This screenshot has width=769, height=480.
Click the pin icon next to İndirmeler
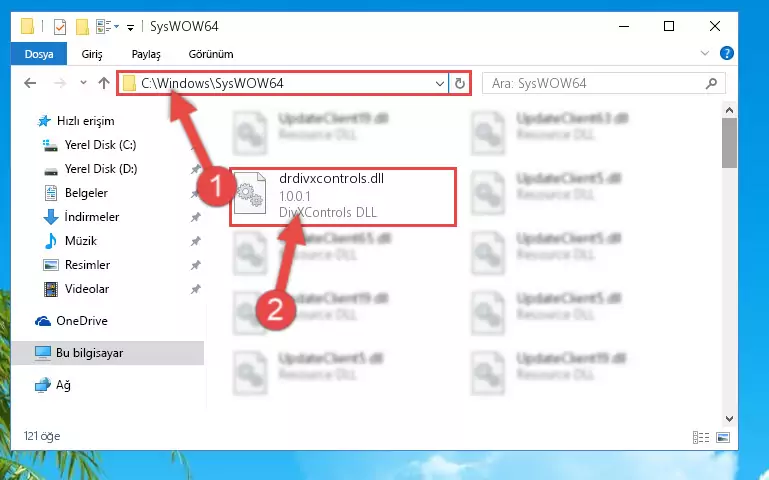pos(195,217)
